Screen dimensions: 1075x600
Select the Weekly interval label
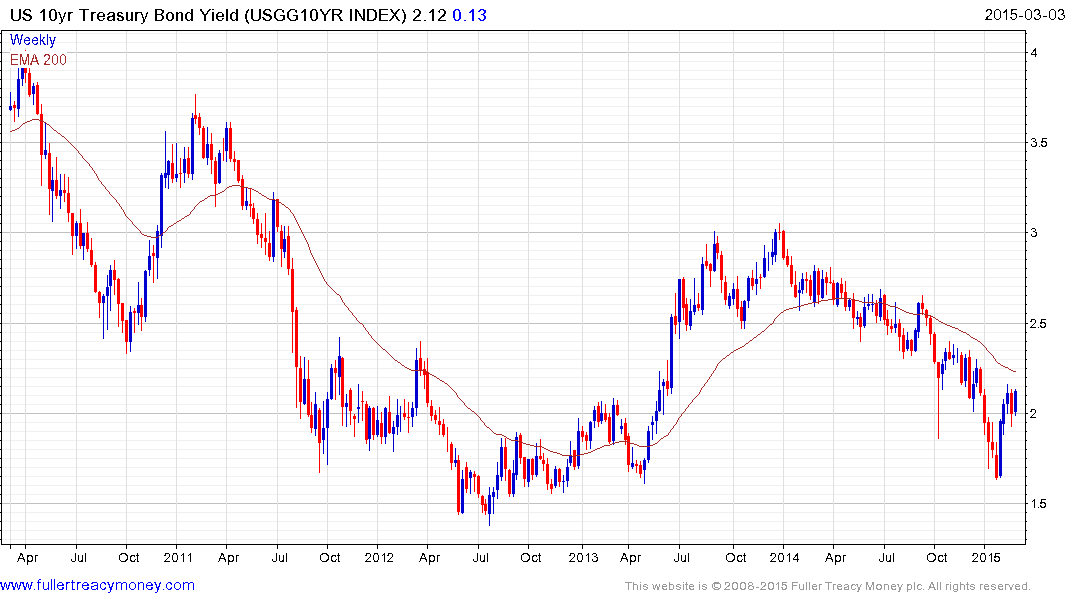tap(33, 40)
